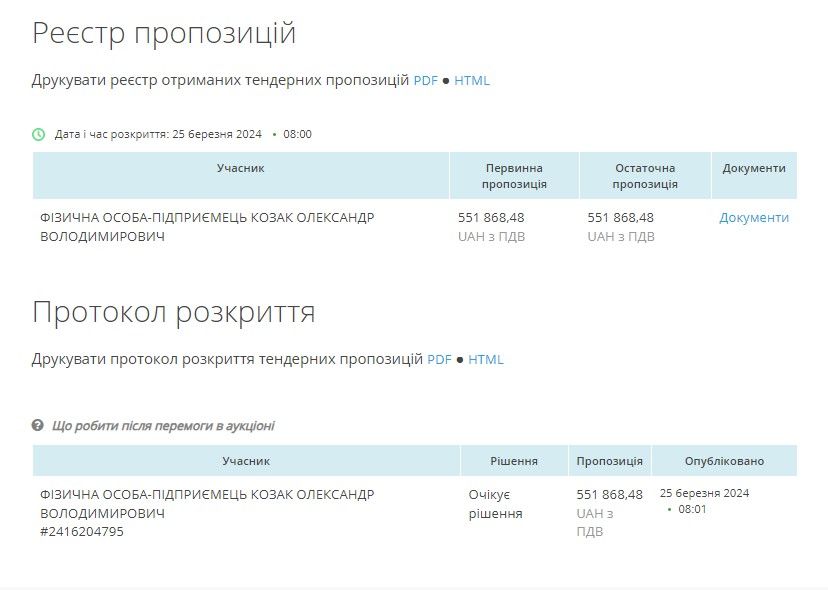Screen dimensions: 828x590
Task: Click the green dot beside 08:01
Action: [x=667, y=507]
